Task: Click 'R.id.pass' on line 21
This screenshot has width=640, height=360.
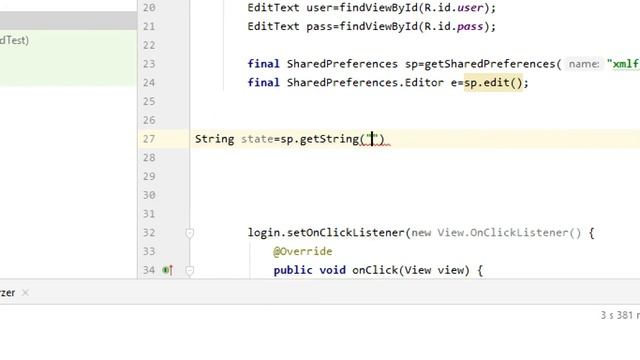Action: click(453, 27)
